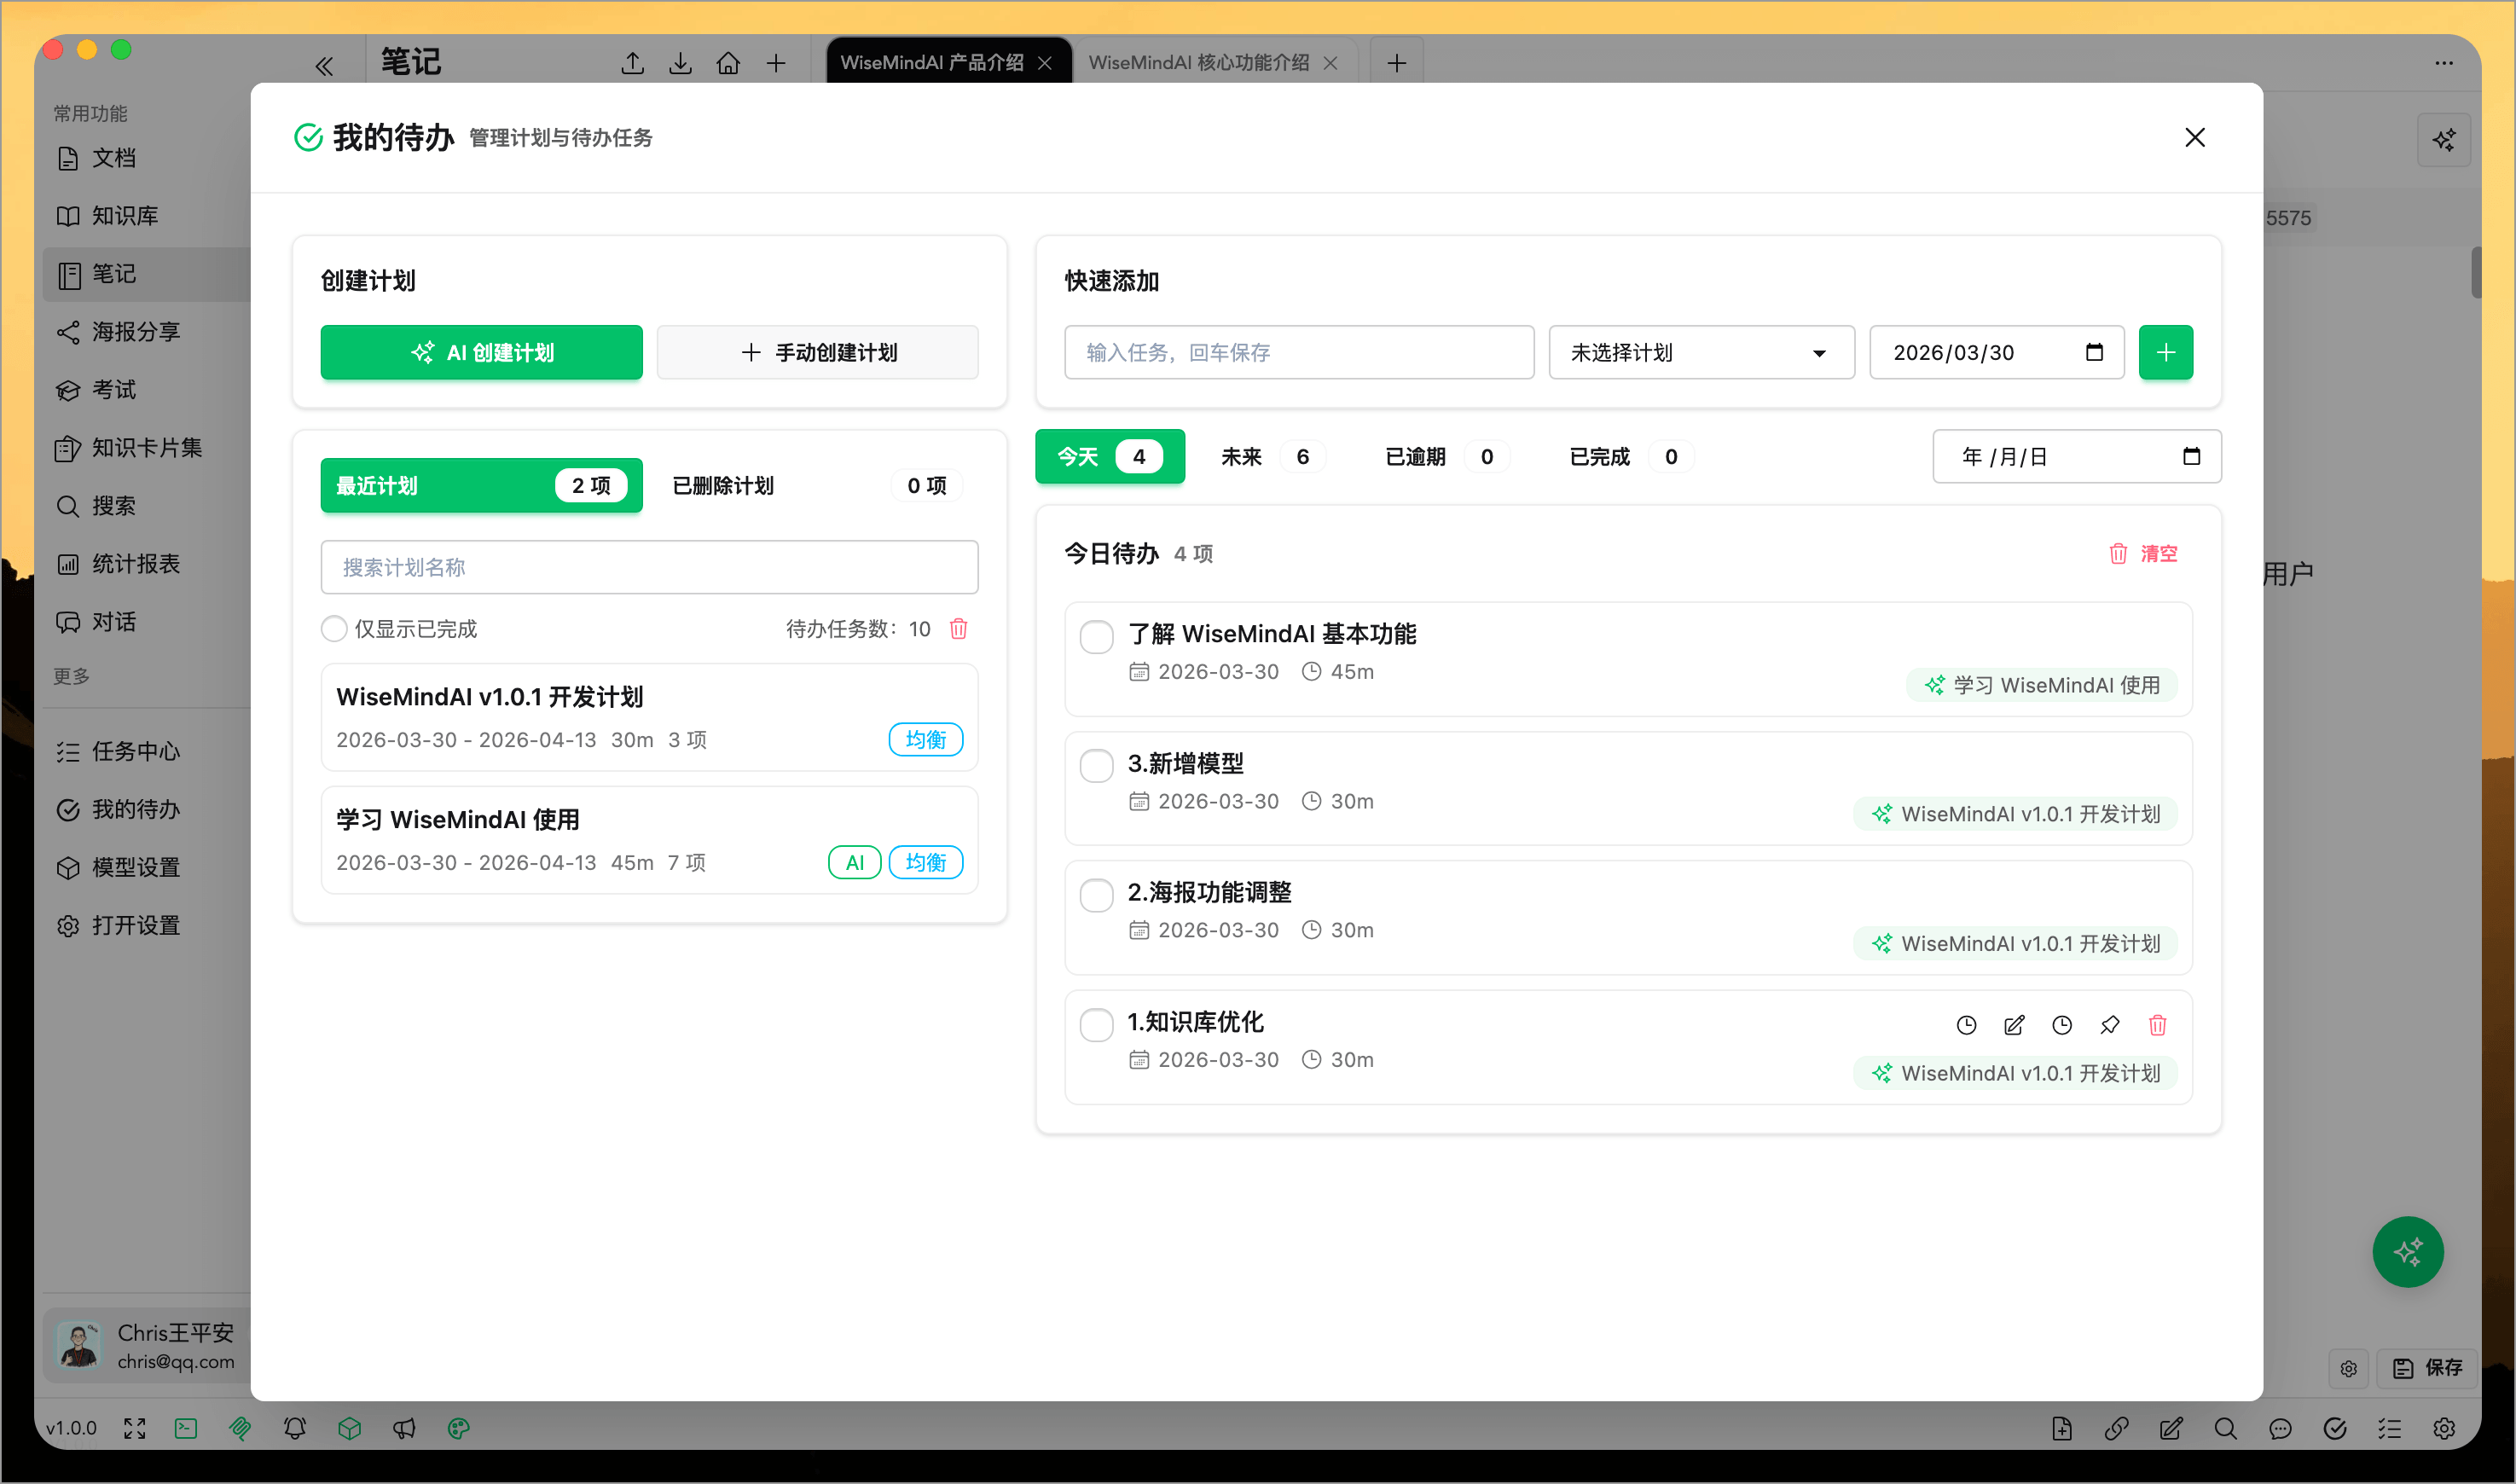Open the color palette icon in status bar
The image size is (2516, 1484).
(458, 1428)
